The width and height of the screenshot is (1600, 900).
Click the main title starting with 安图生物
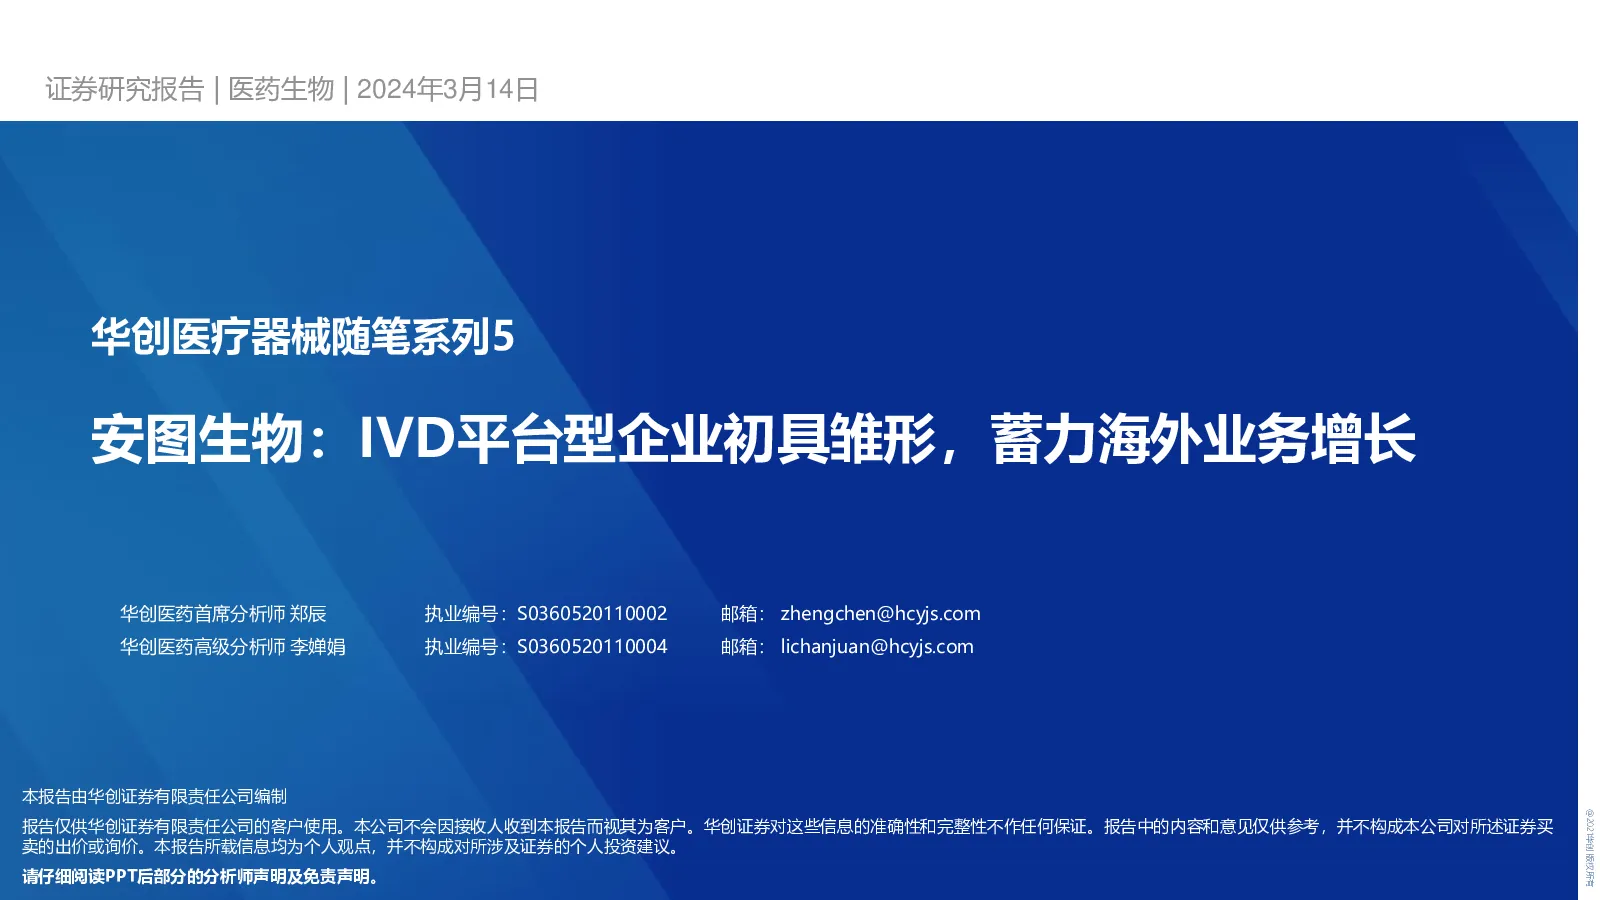(753, 439)
